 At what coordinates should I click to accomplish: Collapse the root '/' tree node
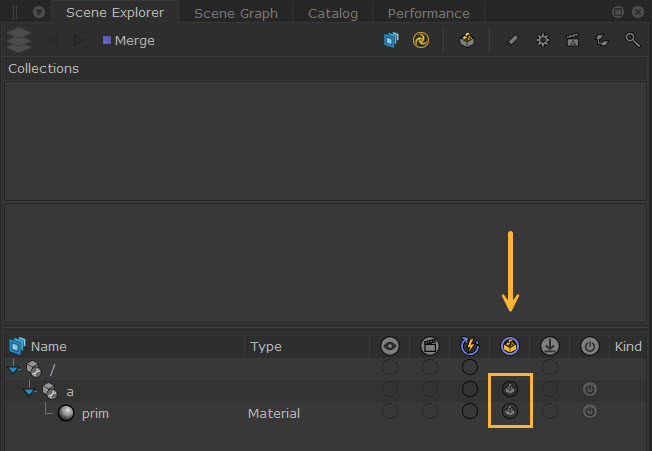click(13, 369)
